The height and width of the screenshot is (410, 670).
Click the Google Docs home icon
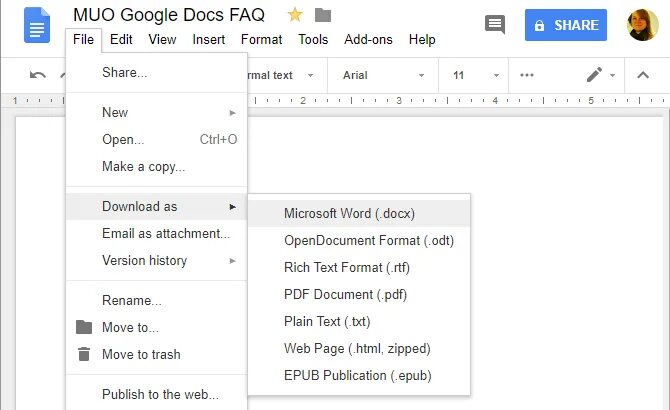click(37, 25)
